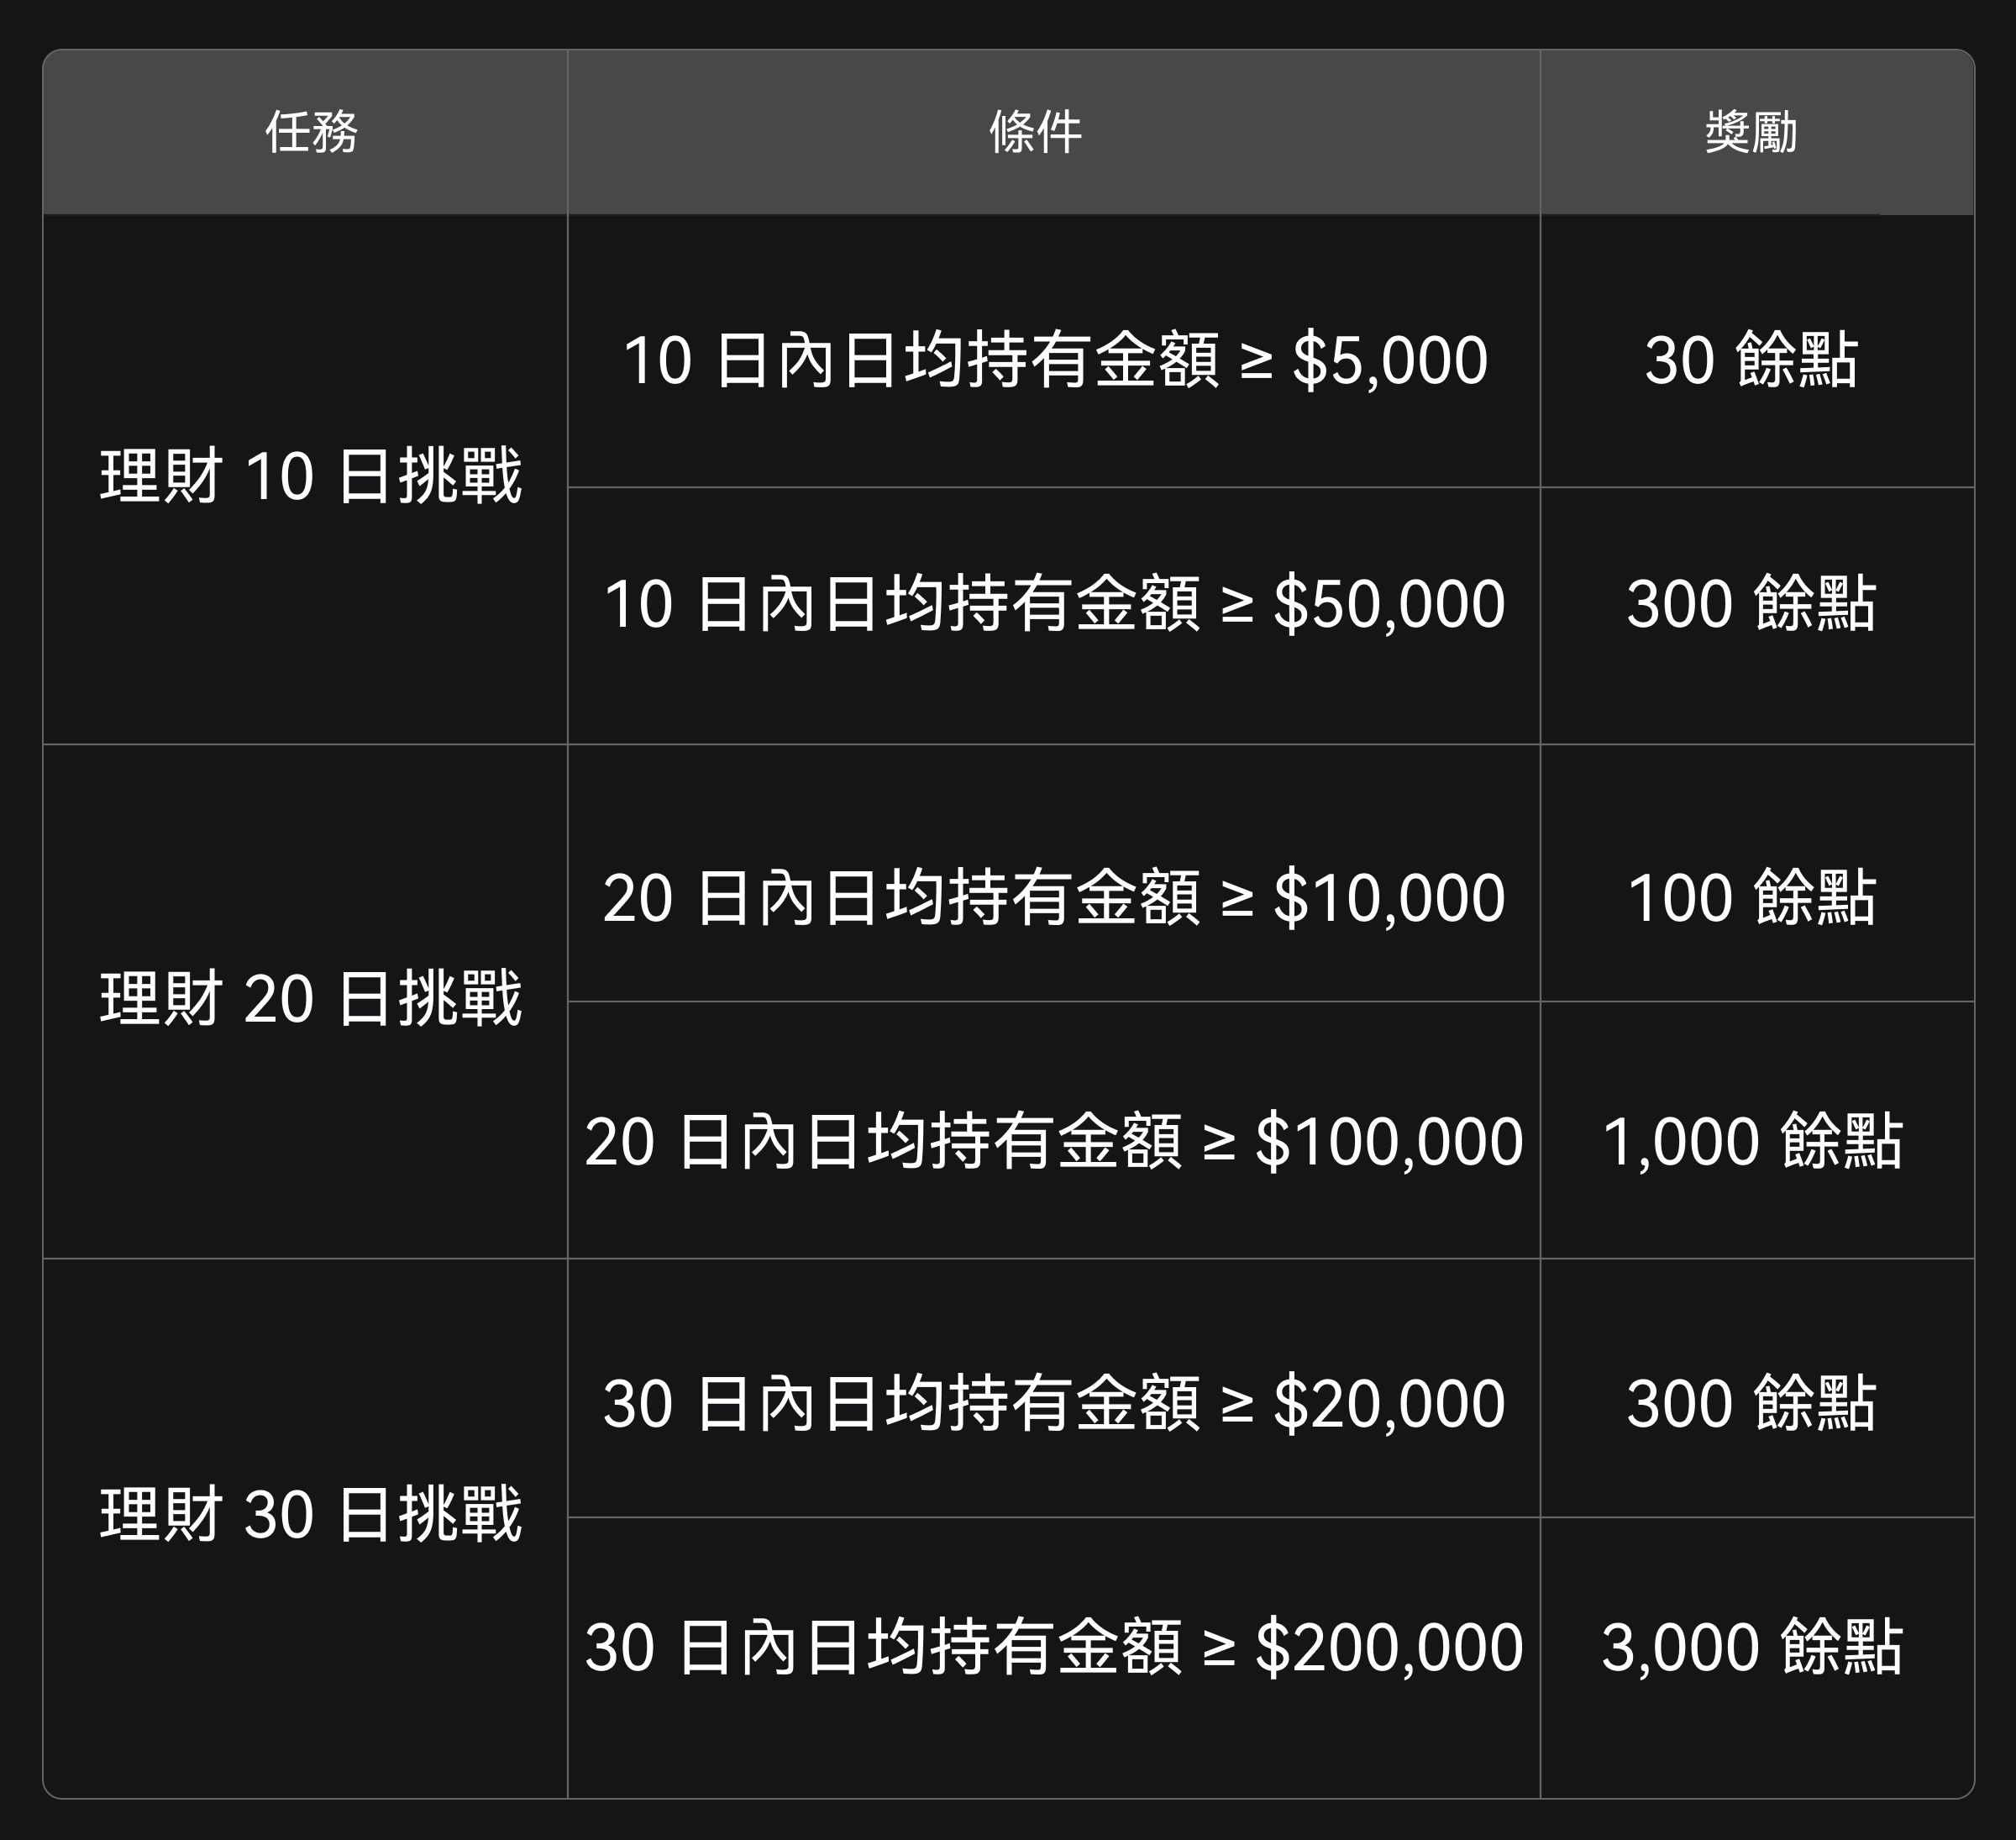Click the 10 日內日均持有金額 ≥ $5,000 condition
The image size is (2016, 1840).
coord(1054,360)
